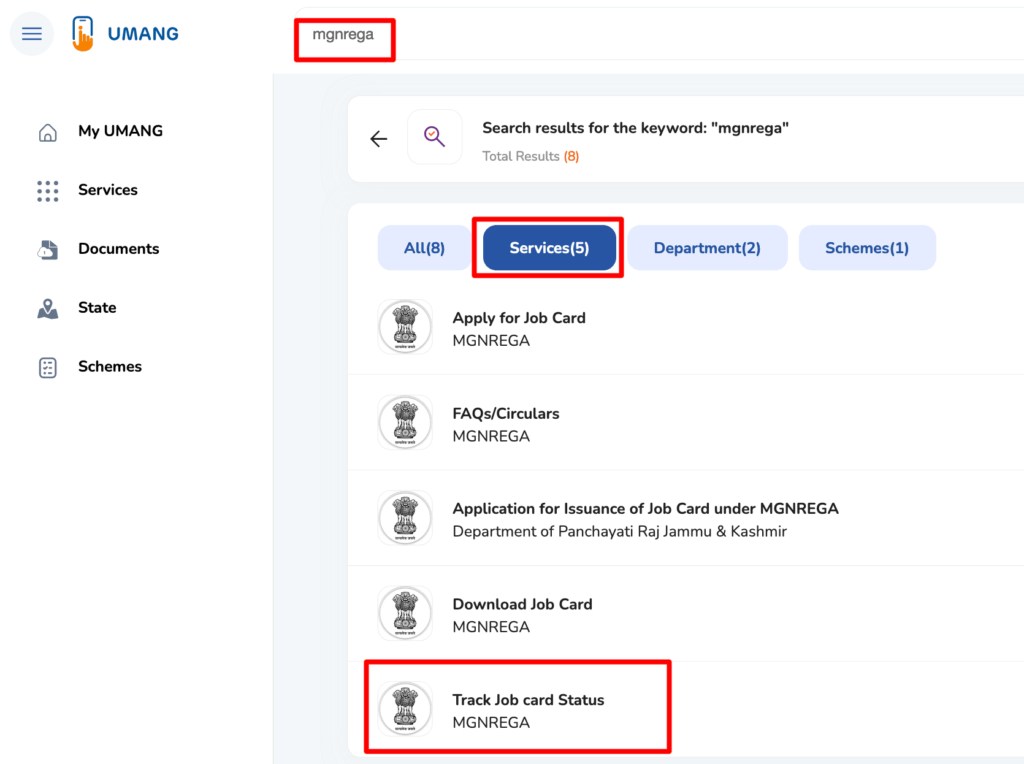Open the hamburger menu icon

click(x=32, y=34)
